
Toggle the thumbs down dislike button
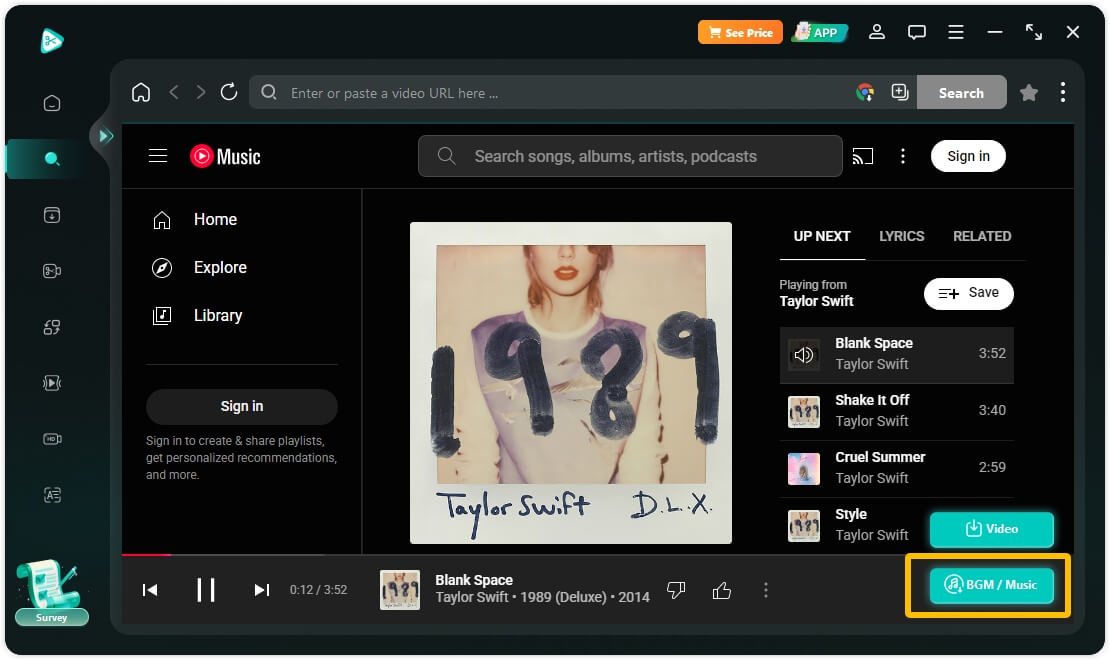pos(676,590)
